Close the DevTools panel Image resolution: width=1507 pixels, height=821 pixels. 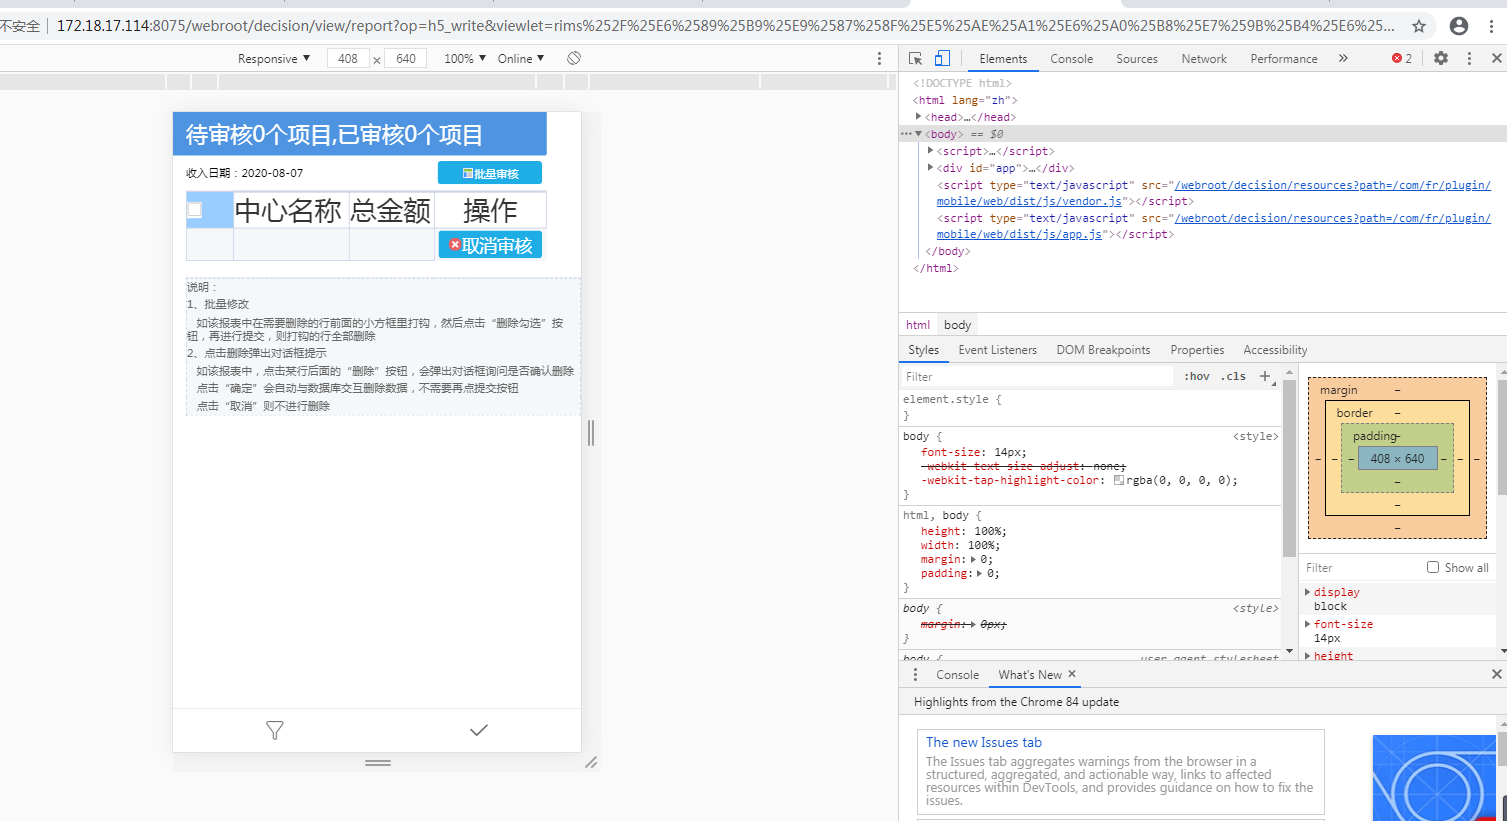coord(1496,59)
